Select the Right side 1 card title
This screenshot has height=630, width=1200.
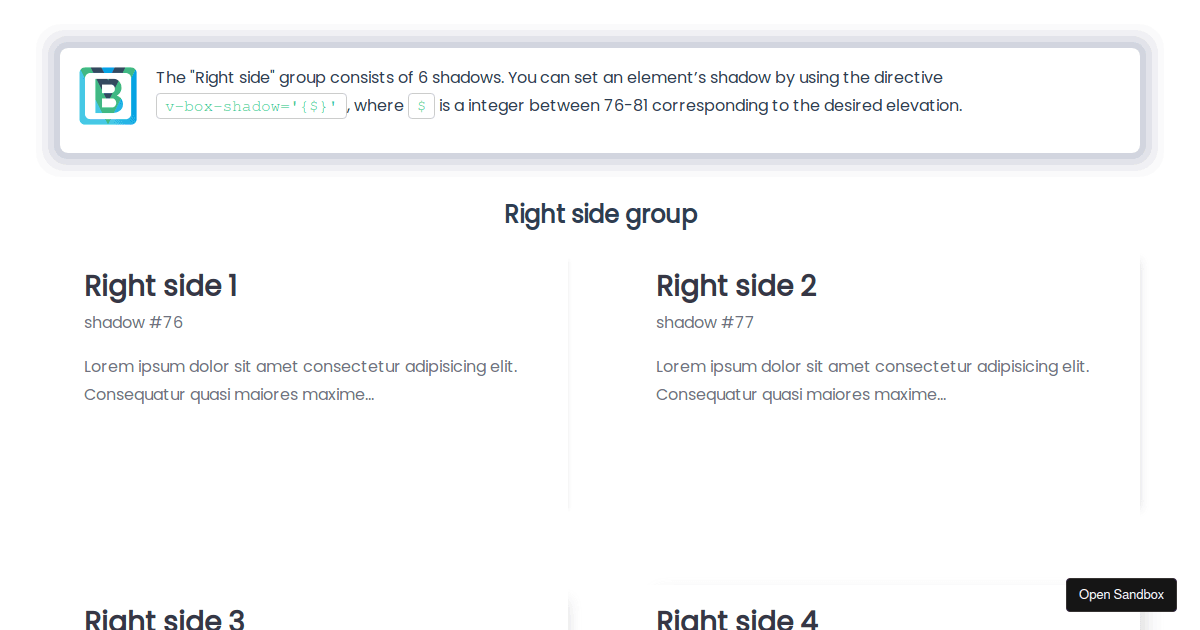pos(160,286)
